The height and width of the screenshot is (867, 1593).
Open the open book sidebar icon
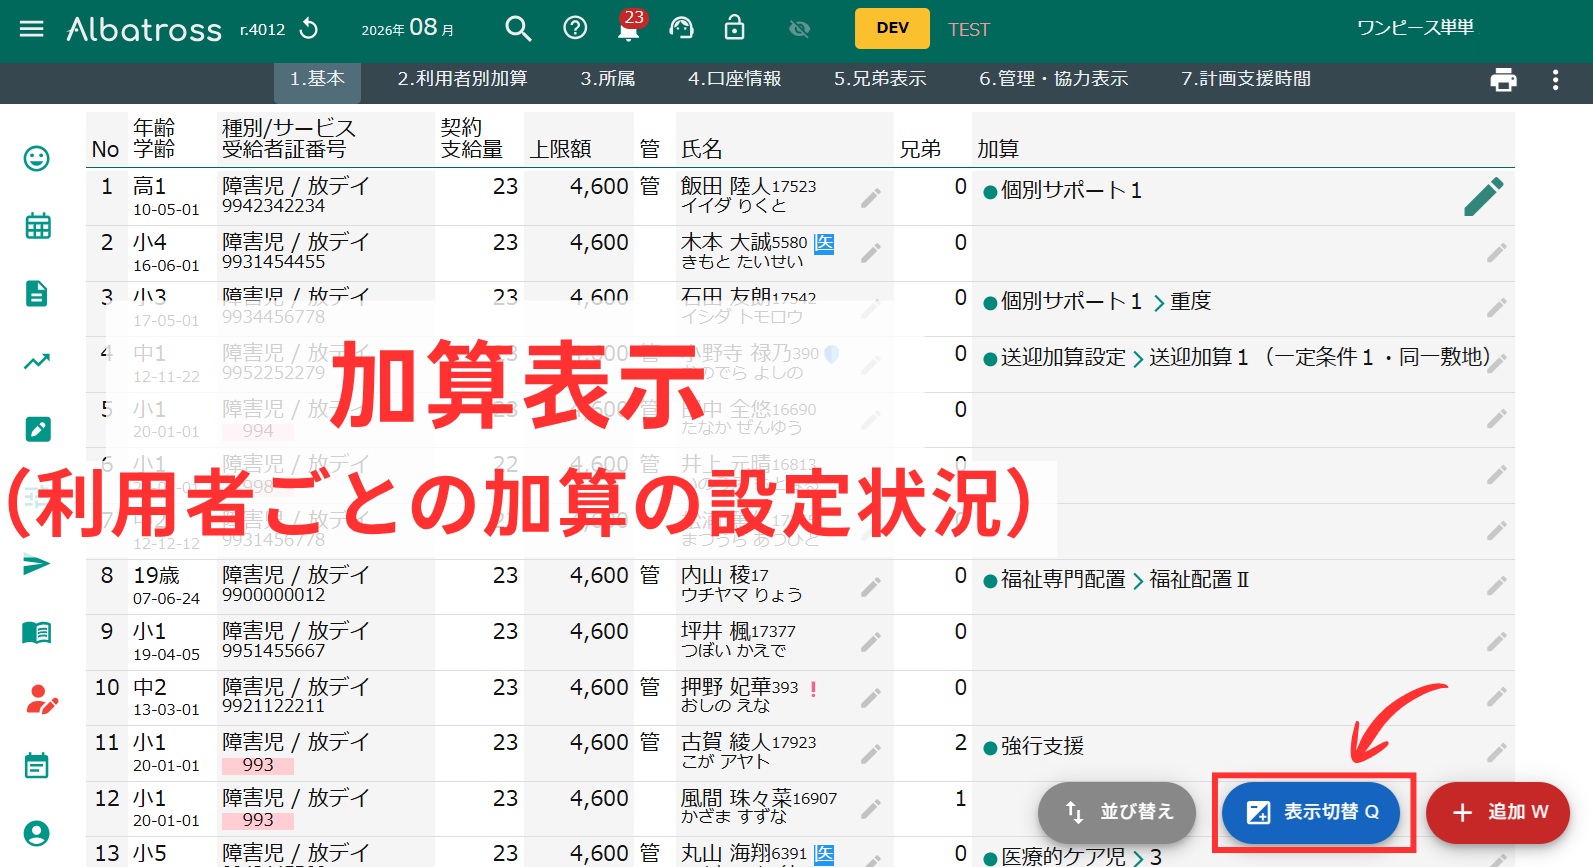pyautogui.click(x=37, y=632)
